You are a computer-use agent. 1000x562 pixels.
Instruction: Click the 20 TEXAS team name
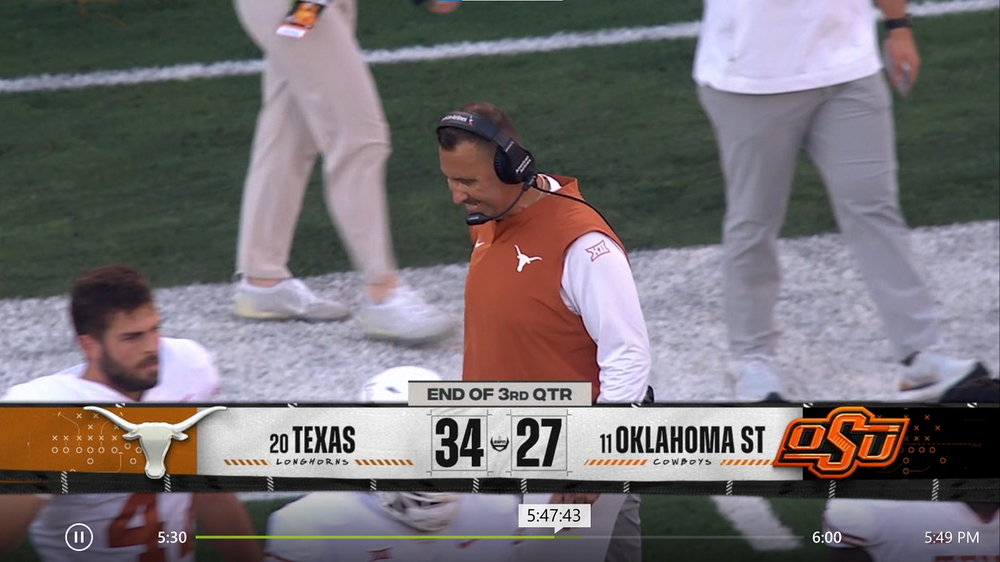[x=312, y=441]
